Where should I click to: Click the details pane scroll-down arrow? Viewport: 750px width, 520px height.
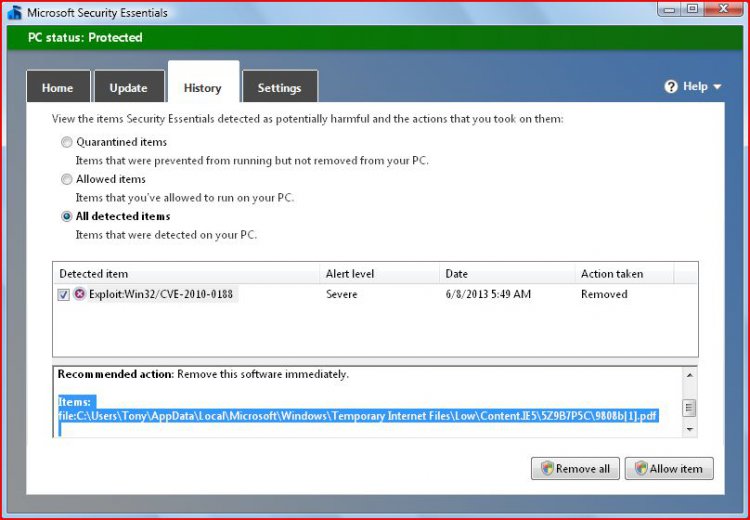[x=689, y=430]
